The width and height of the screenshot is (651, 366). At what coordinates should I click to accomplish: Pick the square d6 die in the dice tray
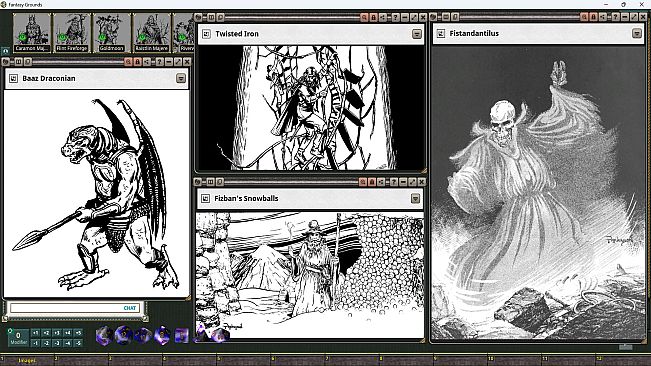181,335
